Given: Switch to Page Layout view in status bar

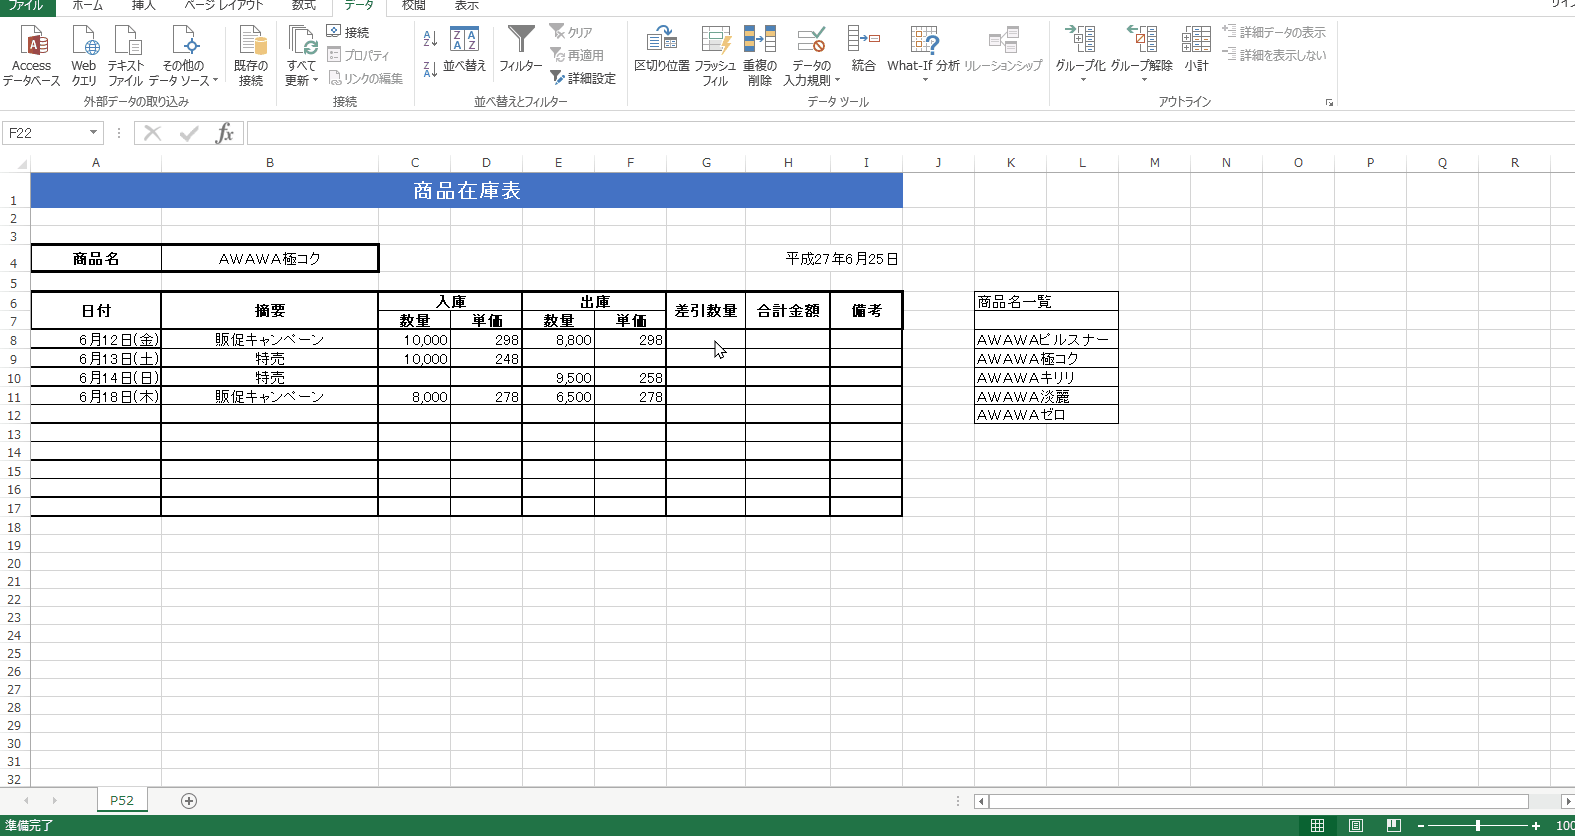Looking at the screenshot, I should tap(1355, 825).
